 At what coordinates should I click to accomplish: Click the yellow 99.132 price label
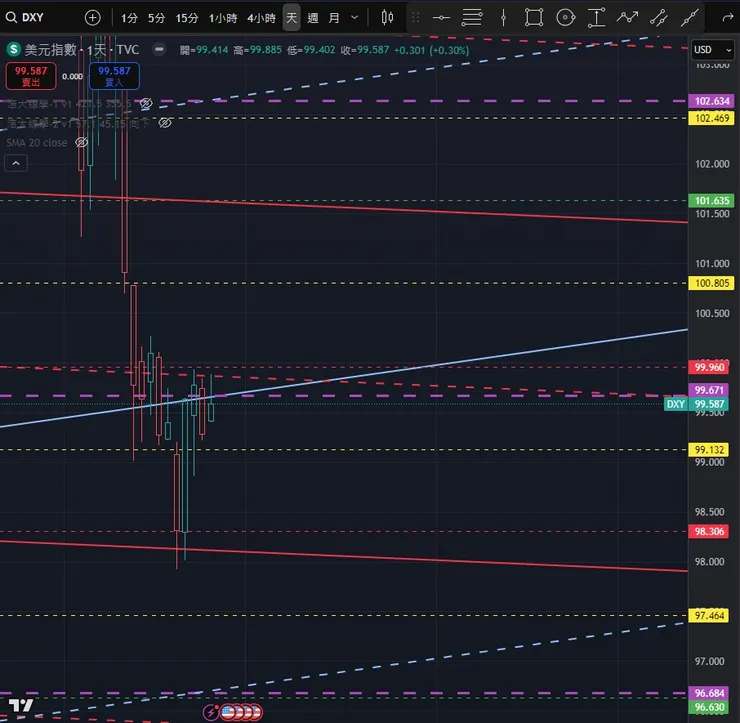709,450
